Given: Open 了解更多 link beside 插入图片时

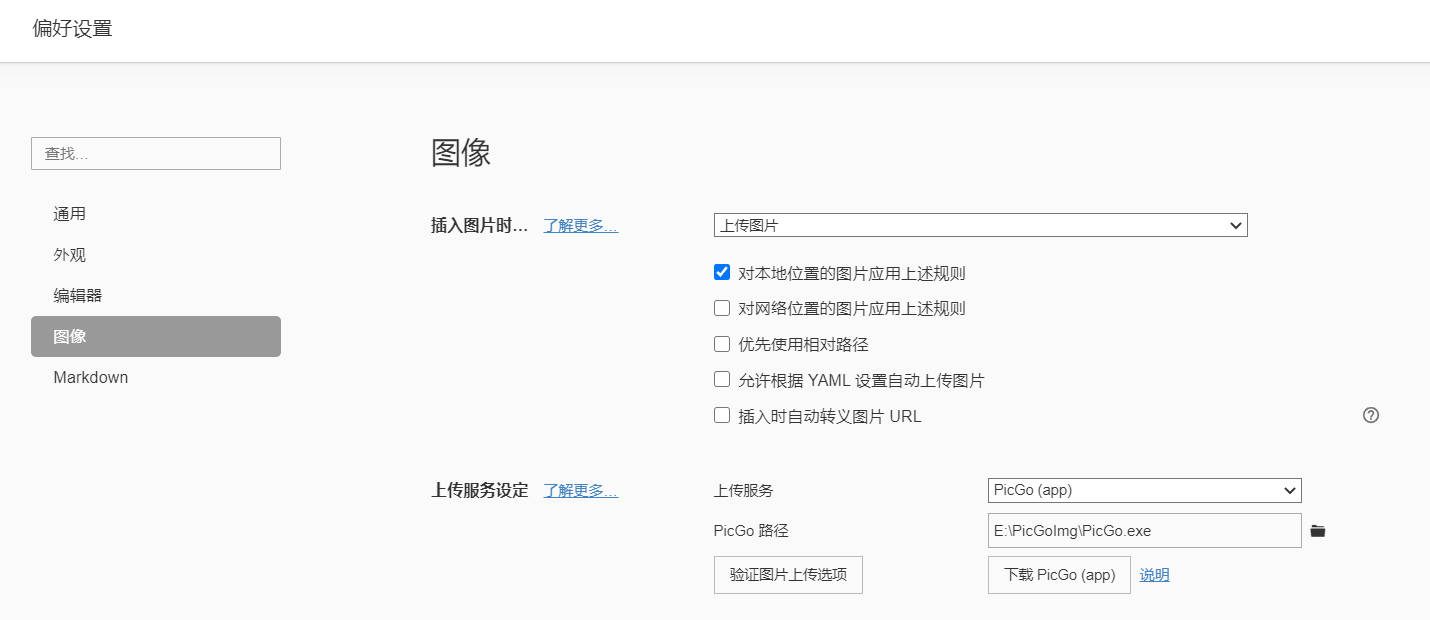Looking at the screenshot, I should (x=580, y=226).
